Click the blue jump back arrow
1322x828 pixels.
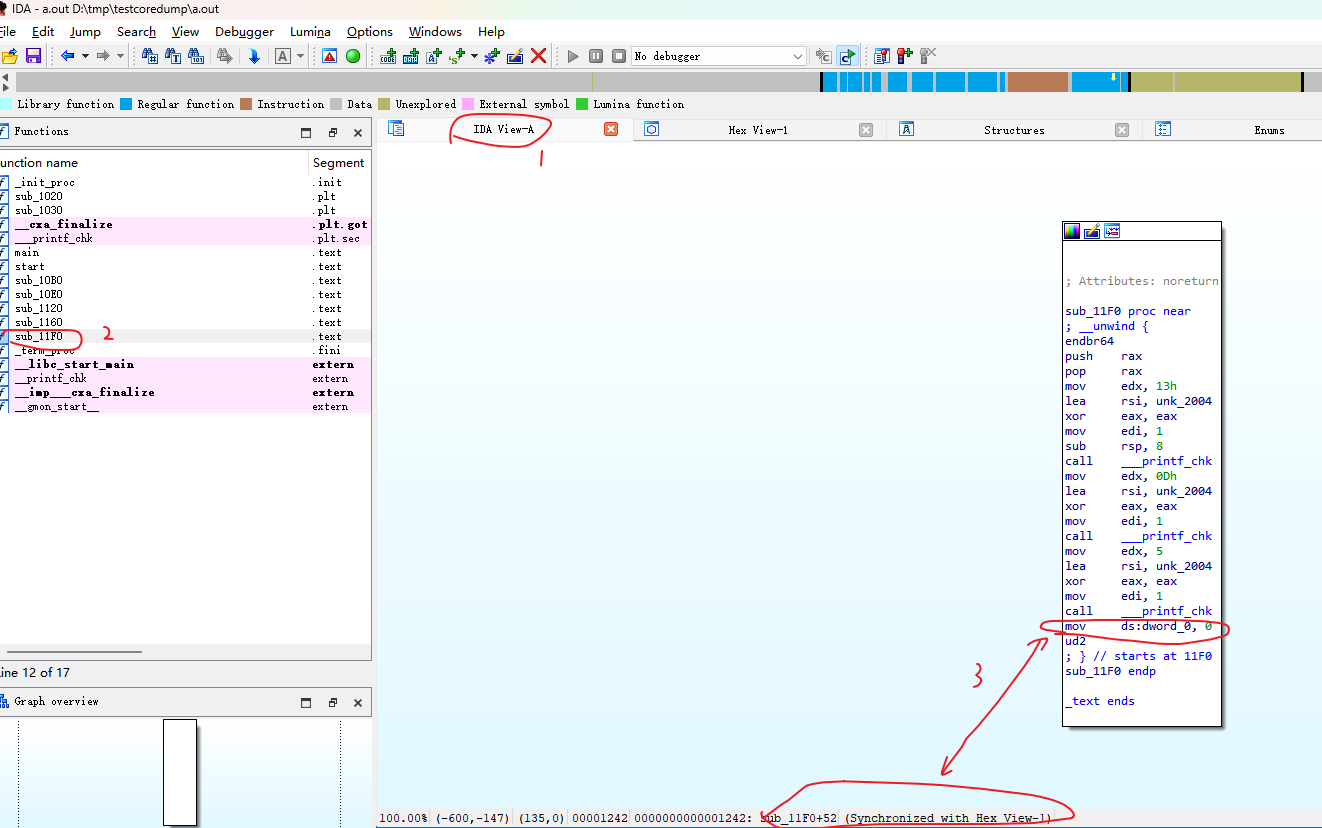pos(67,56)
